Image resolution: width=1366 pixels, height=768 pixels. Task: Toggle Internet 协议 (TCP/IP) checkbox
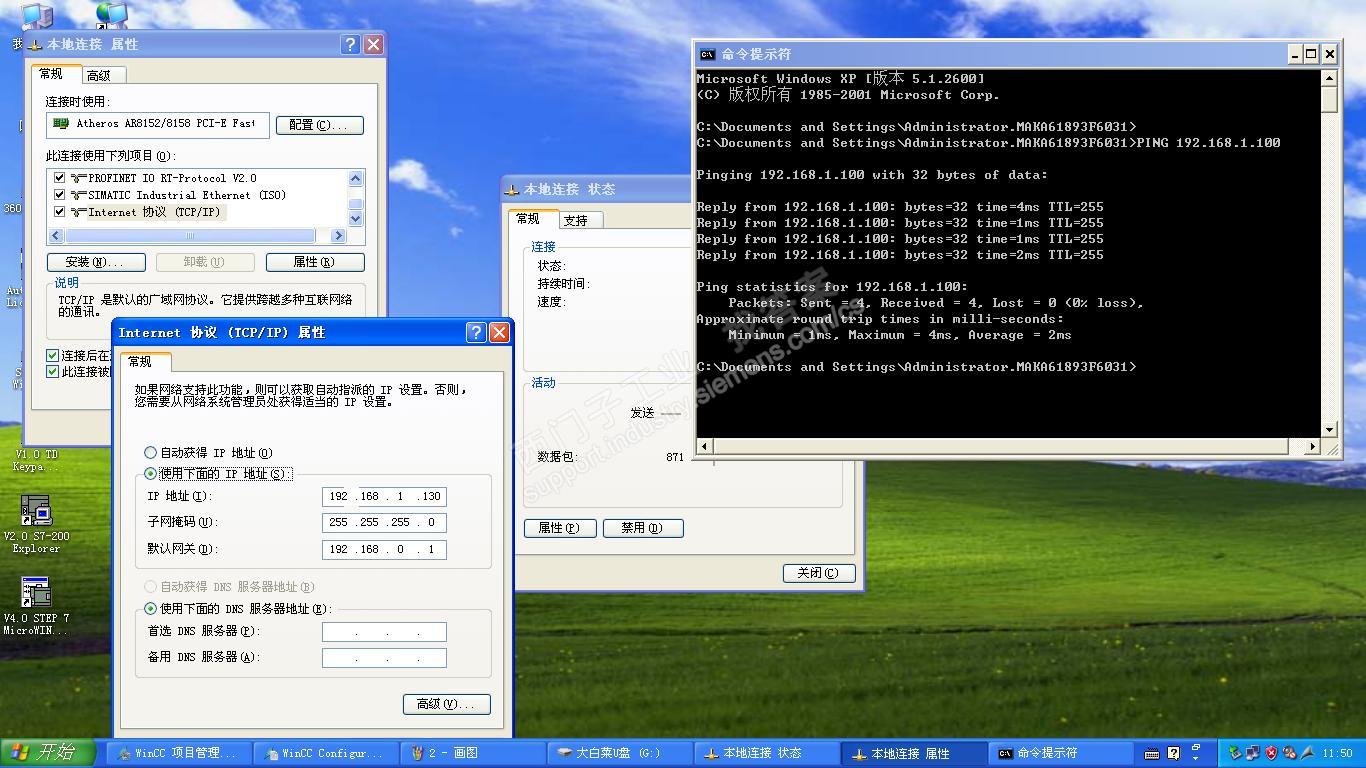click(59, 212)
